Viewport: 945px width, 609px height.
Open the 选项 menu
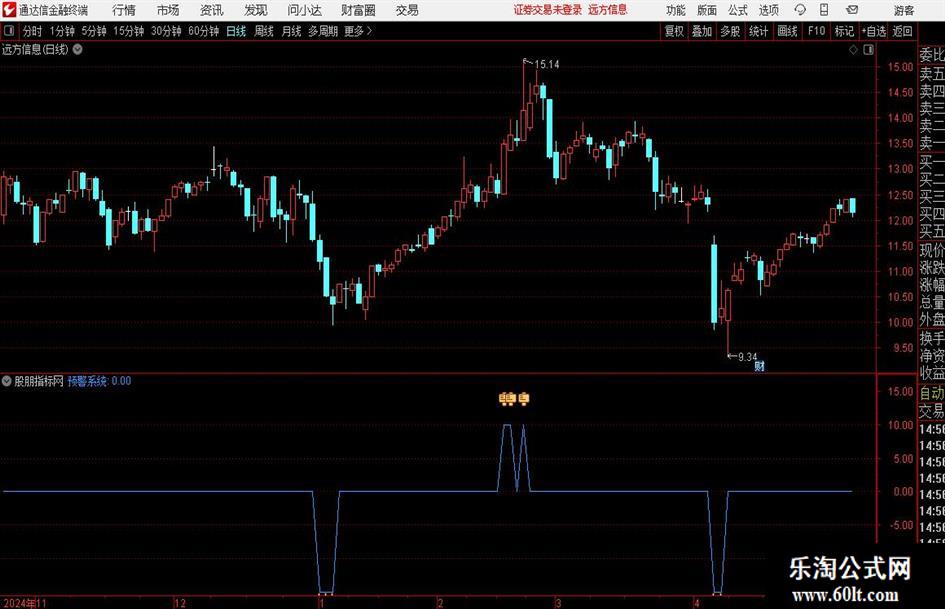[x=768, y=10]
